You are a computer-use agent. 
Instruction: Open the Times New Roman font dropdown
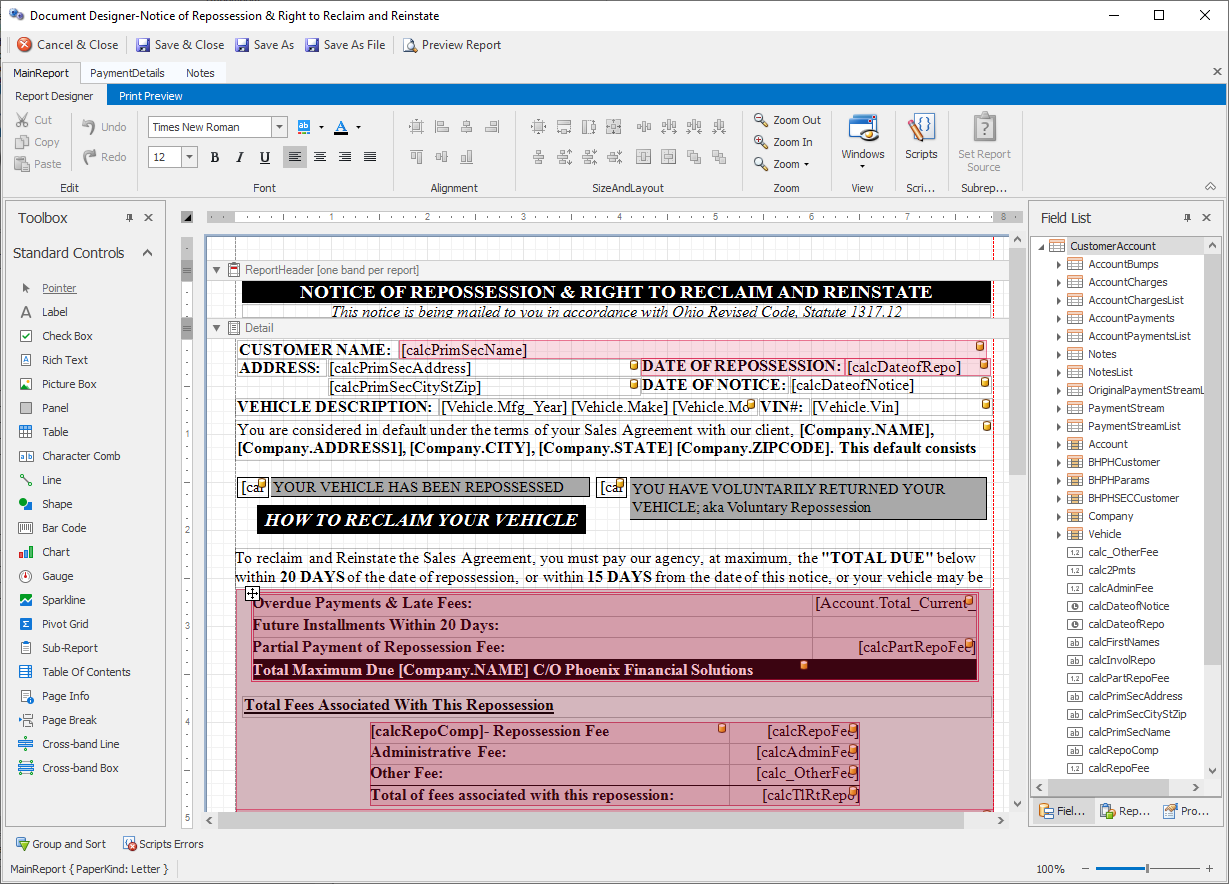coord(279,127)
